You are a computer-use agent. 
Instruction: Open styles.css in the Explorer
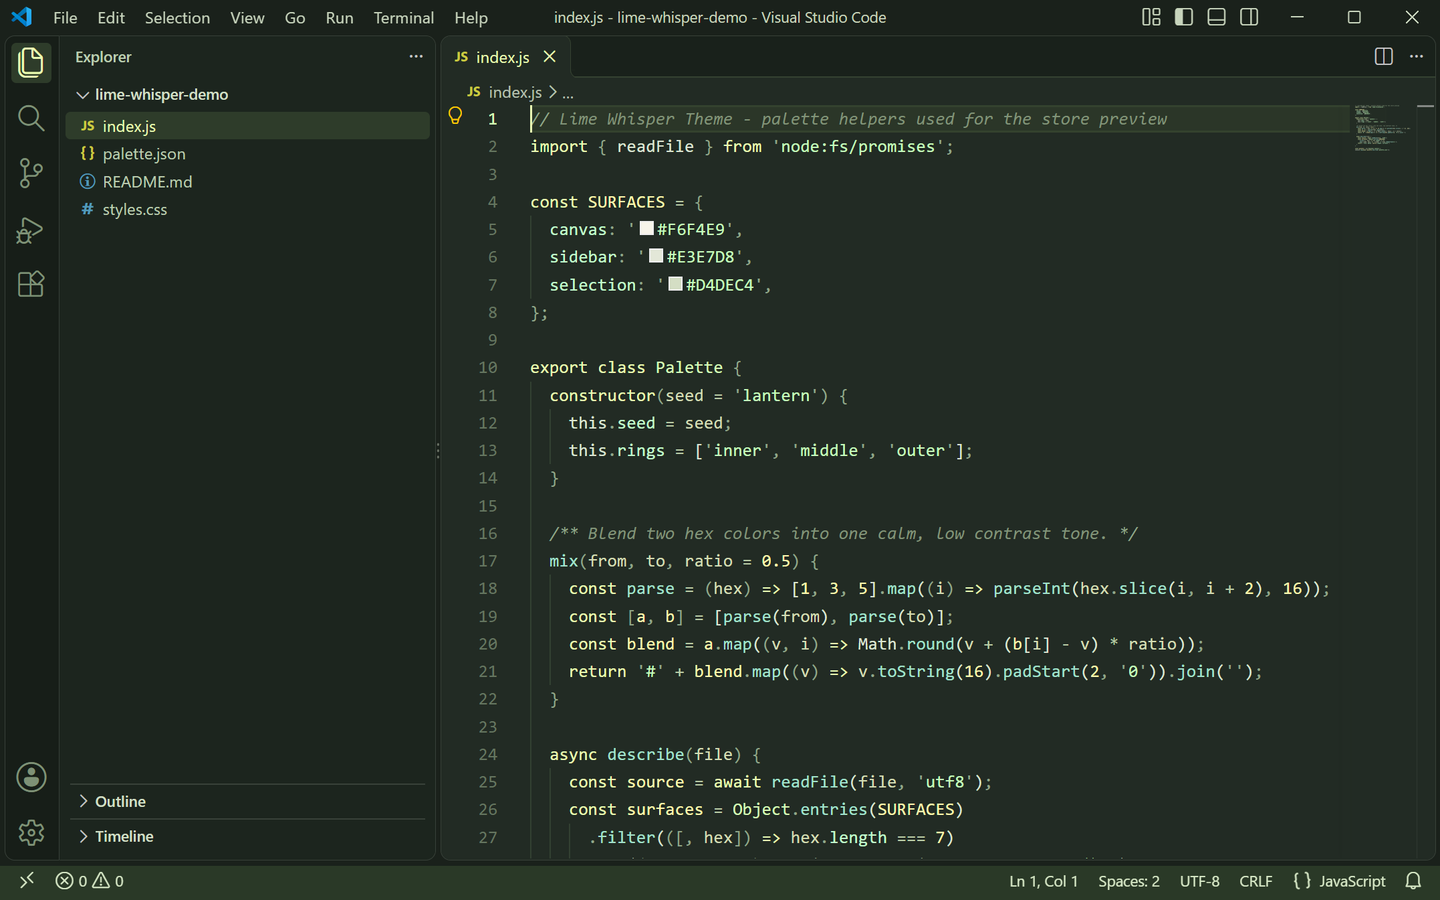tap(248, 210)
